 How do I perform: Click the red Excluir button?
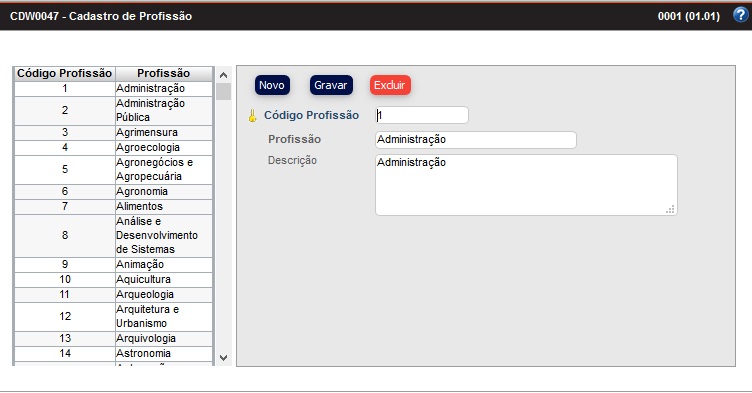point(390,85)
